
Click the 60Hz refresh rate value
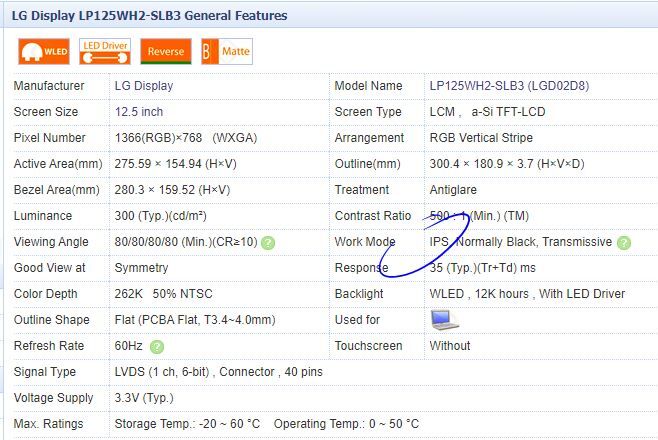click(128, 346)
